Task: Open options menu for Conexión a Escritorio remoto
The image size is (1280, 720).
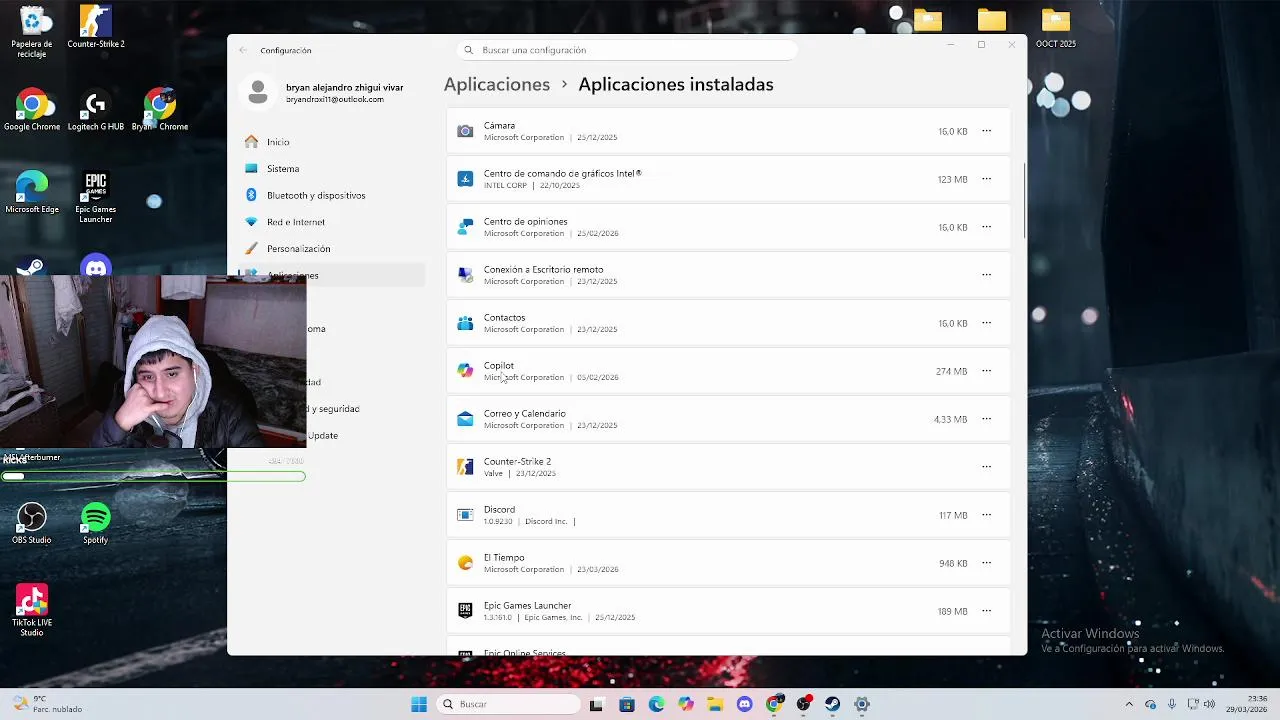Action: tap(986, 275)
